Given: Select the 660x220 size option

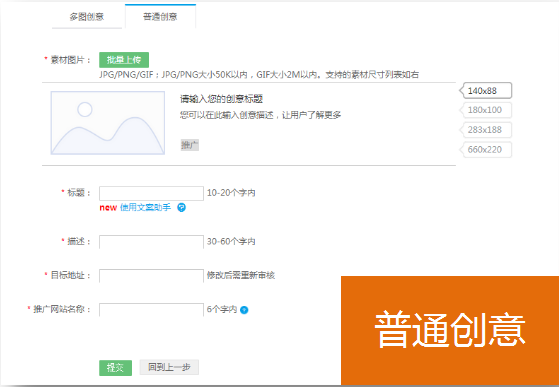Looking at the screenshot, I should point(486,150).
